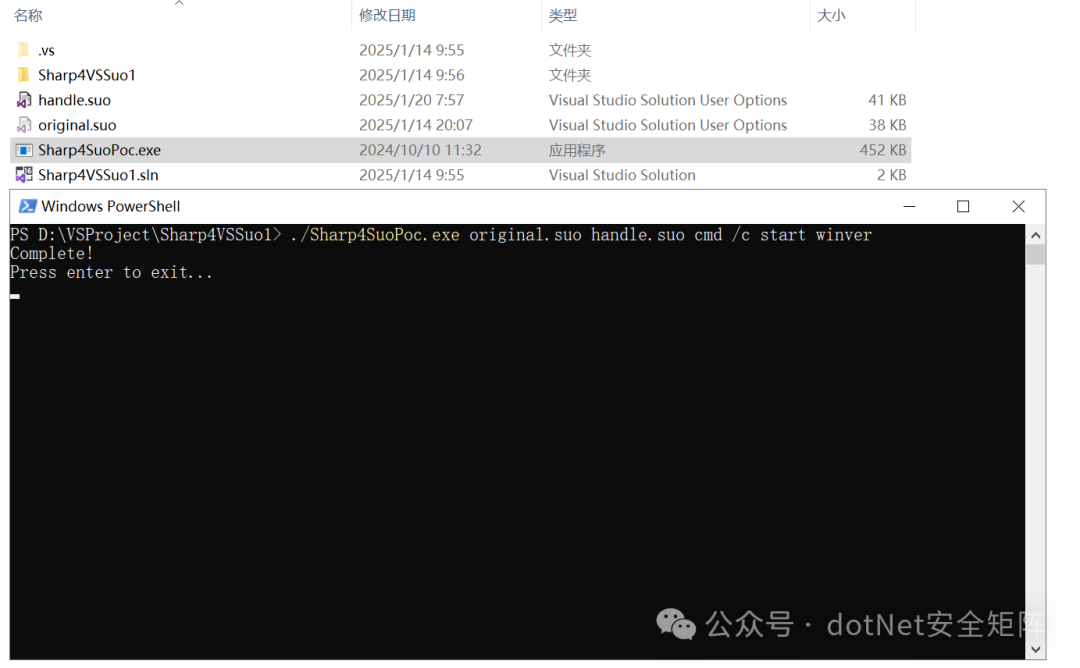Click the PS D:\VSProject\Sharp4VSSuo1> prompt

[145, 235]
